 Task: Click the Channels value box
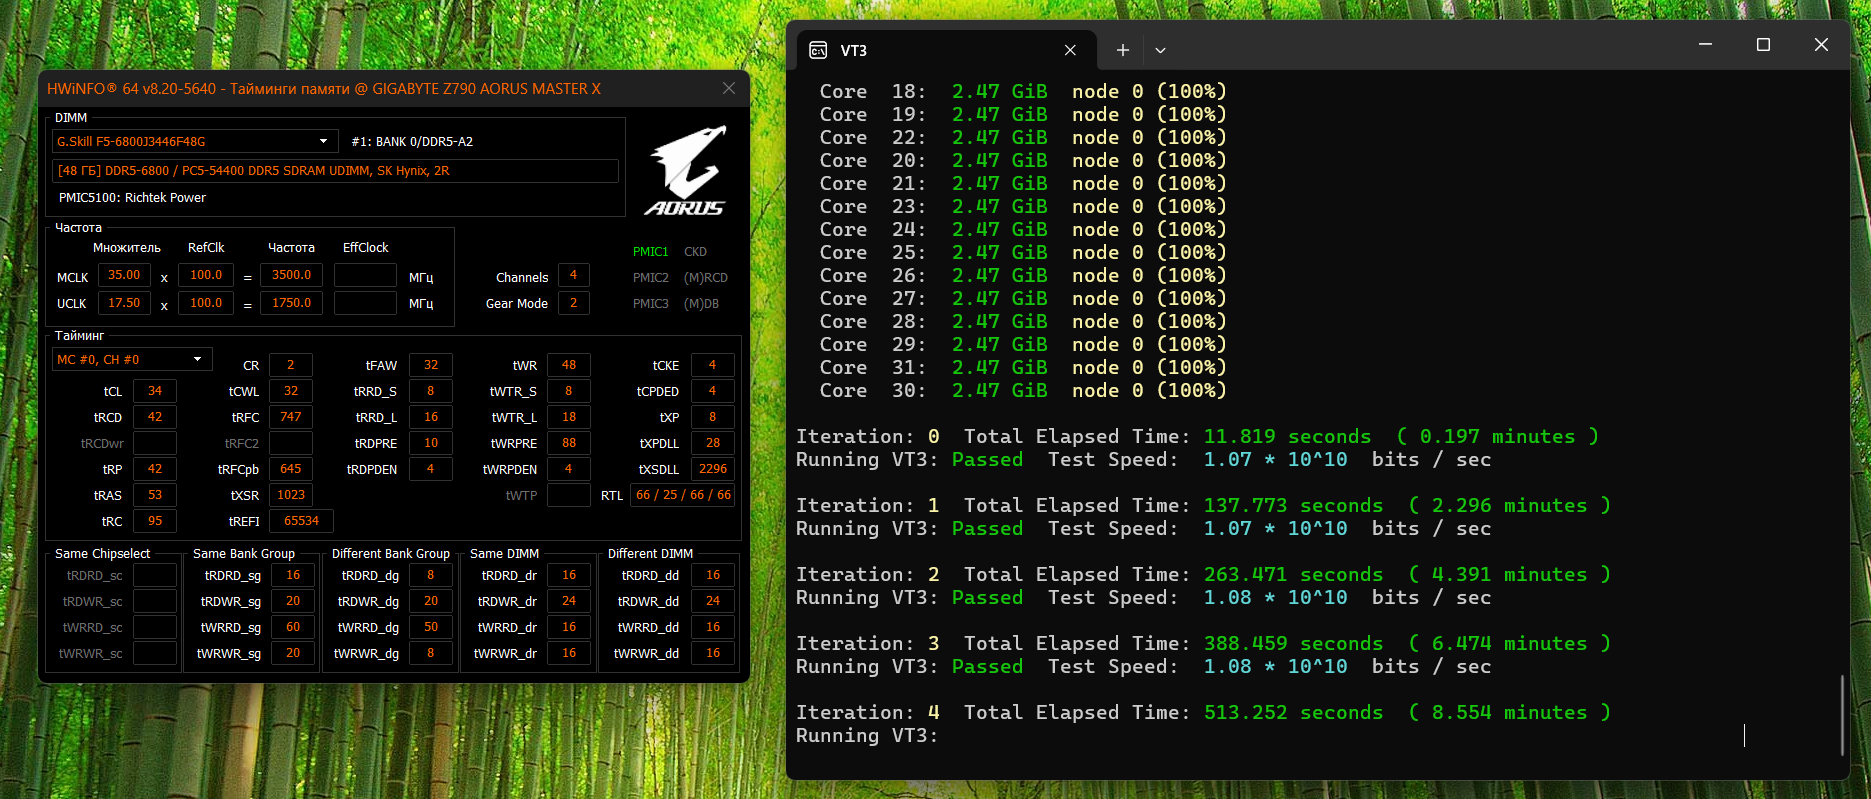[573, 275]
